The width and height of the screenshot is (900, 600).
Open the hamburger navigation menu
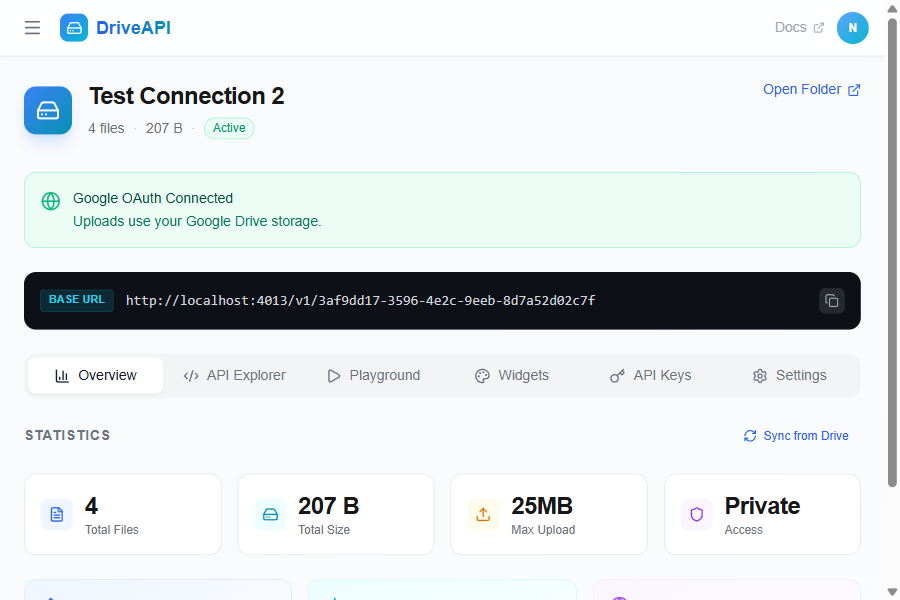pyautogui.click(x=32, y=27)
